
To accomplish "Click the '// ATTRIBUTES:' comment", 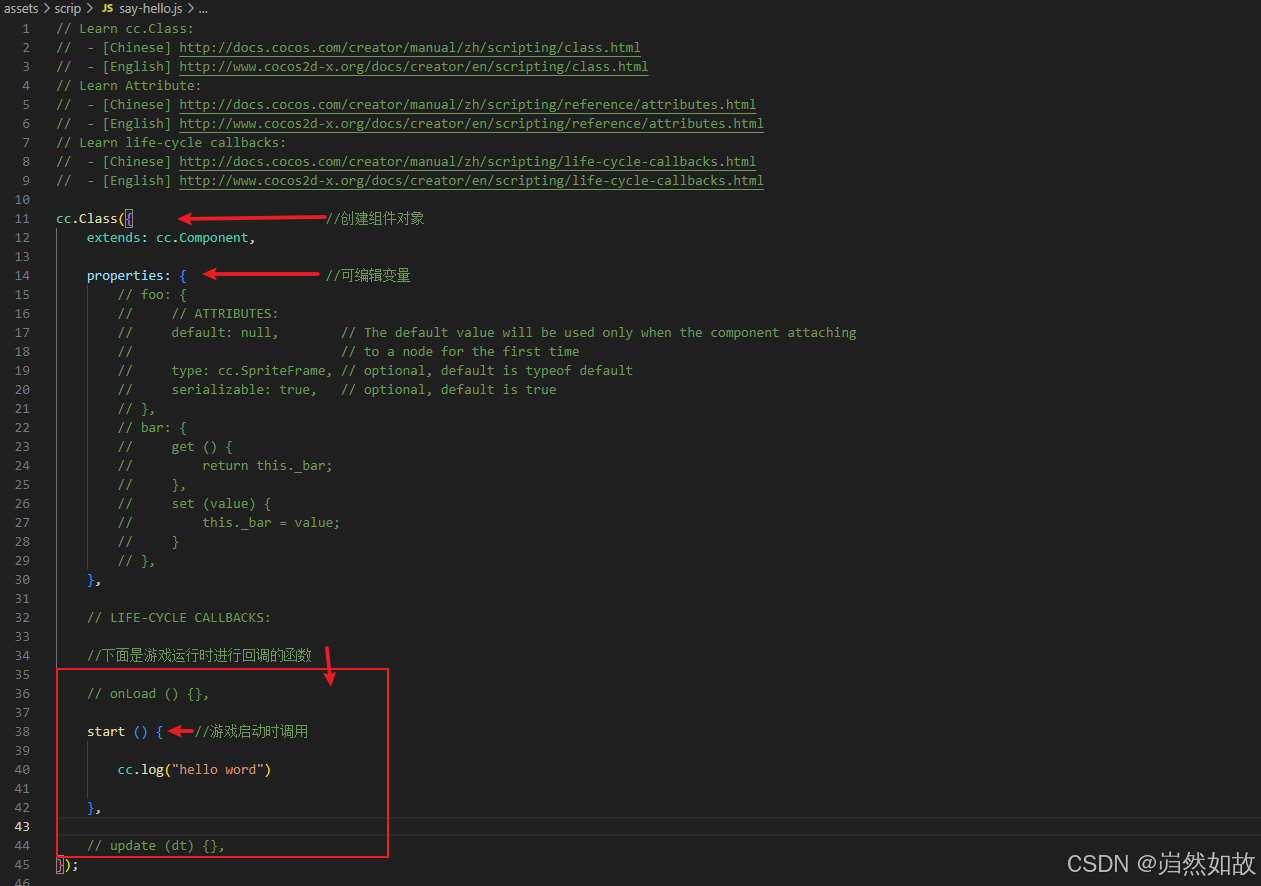I will [x=225, y=313].
